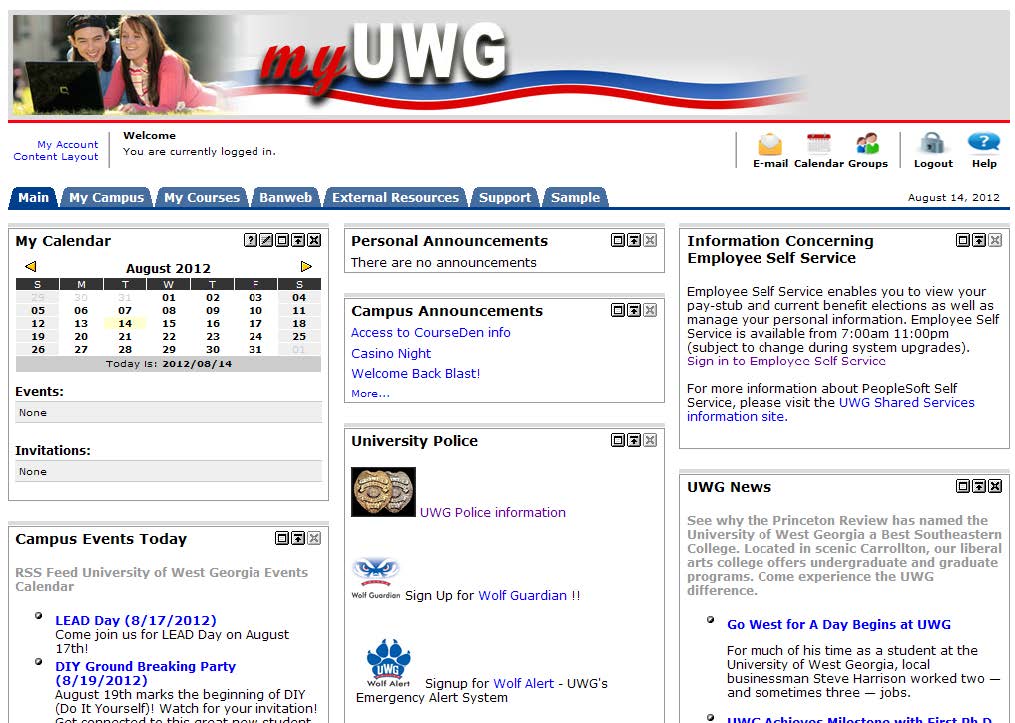This screenshot has width=1015, height=723.
Task: Remove the My Calendar portlet
Action: click(x=314, y=240)
